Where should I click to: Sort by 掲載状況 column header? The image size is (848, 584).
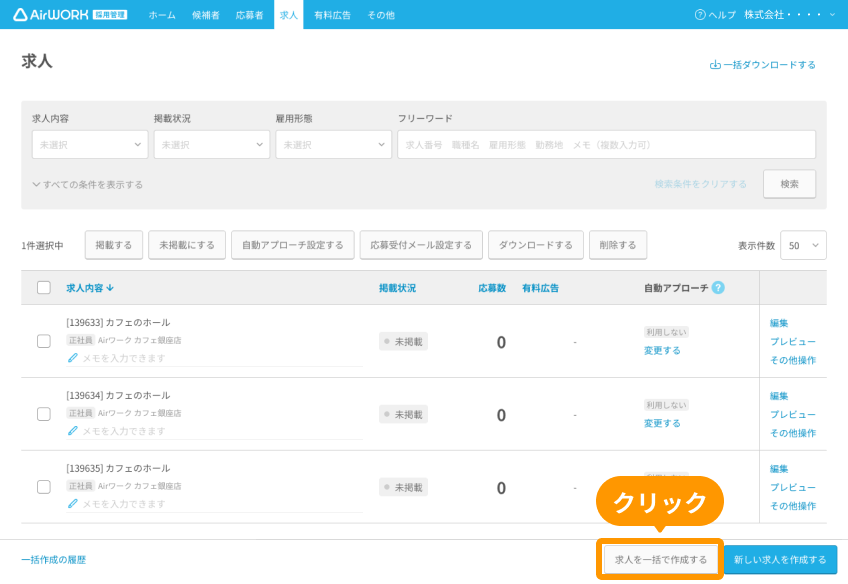pos(398,288)
